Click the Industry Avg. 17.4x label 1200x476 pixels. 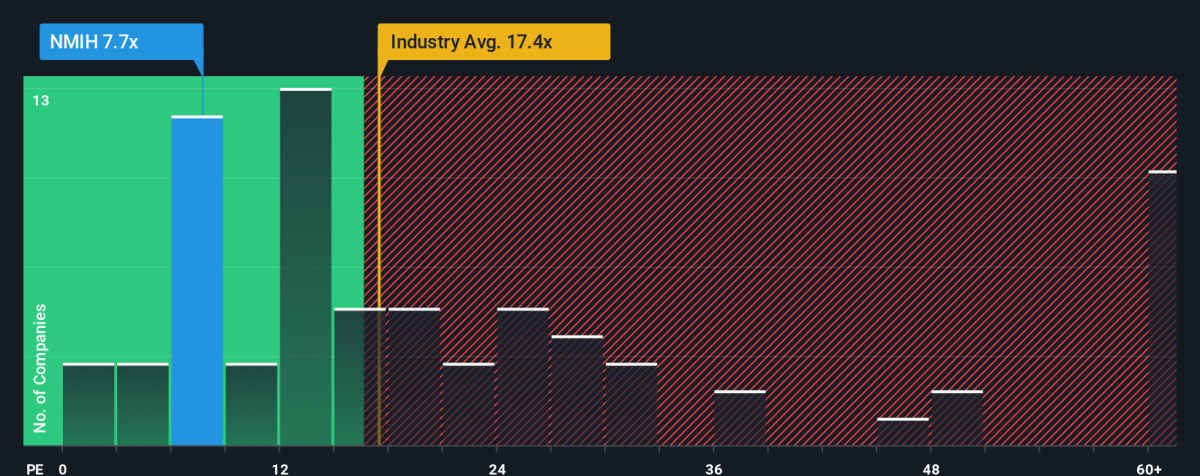point(494,43)
